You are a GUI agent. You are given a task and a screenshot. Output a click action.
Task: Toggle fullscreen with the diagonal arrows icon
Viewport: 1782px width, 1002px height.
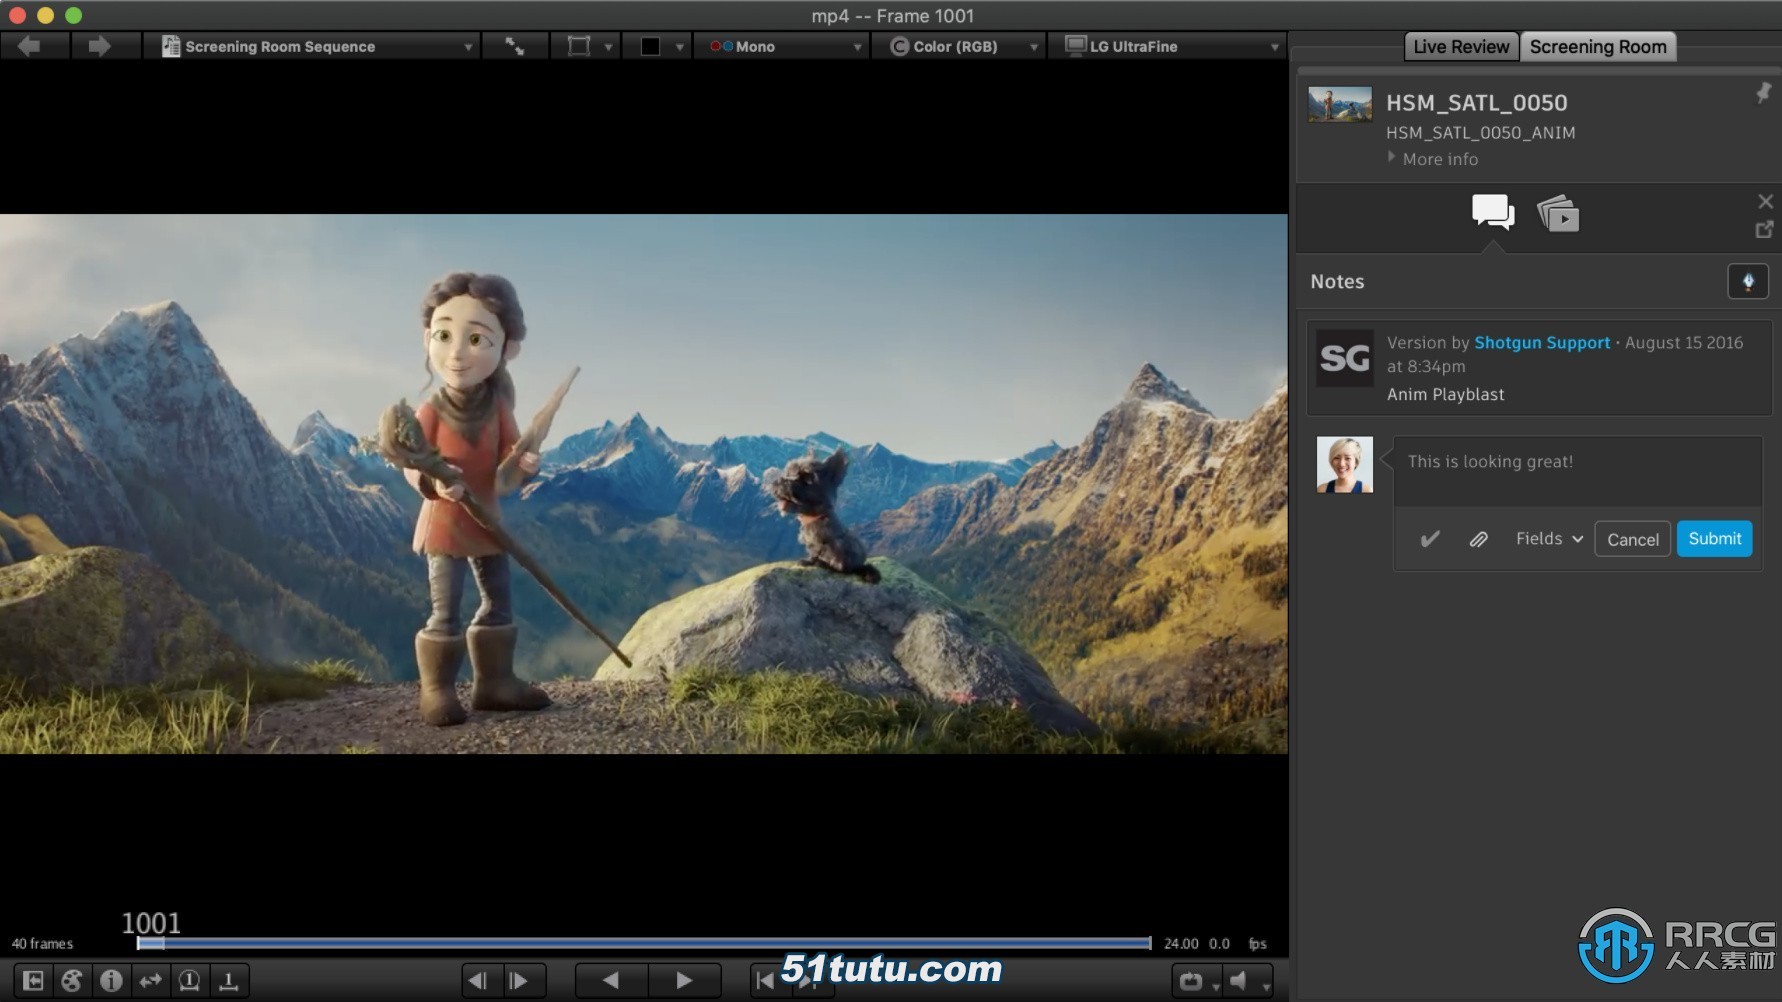coord(514,46)
